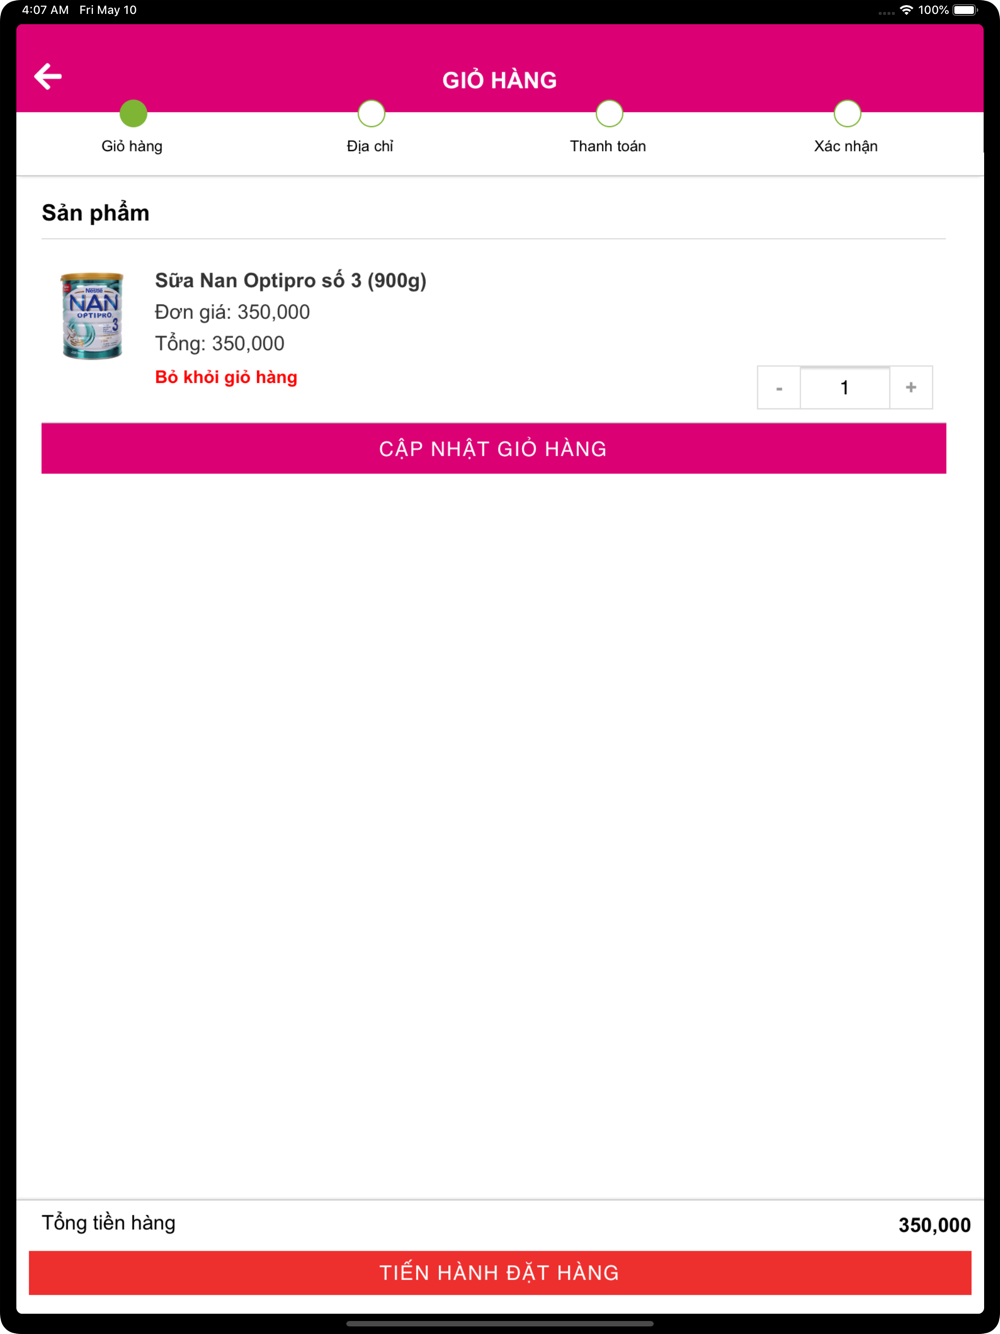This screenshot has height=1334, width=1000.
Task: Focus the quantity input field
Action: tap(845, 388)
